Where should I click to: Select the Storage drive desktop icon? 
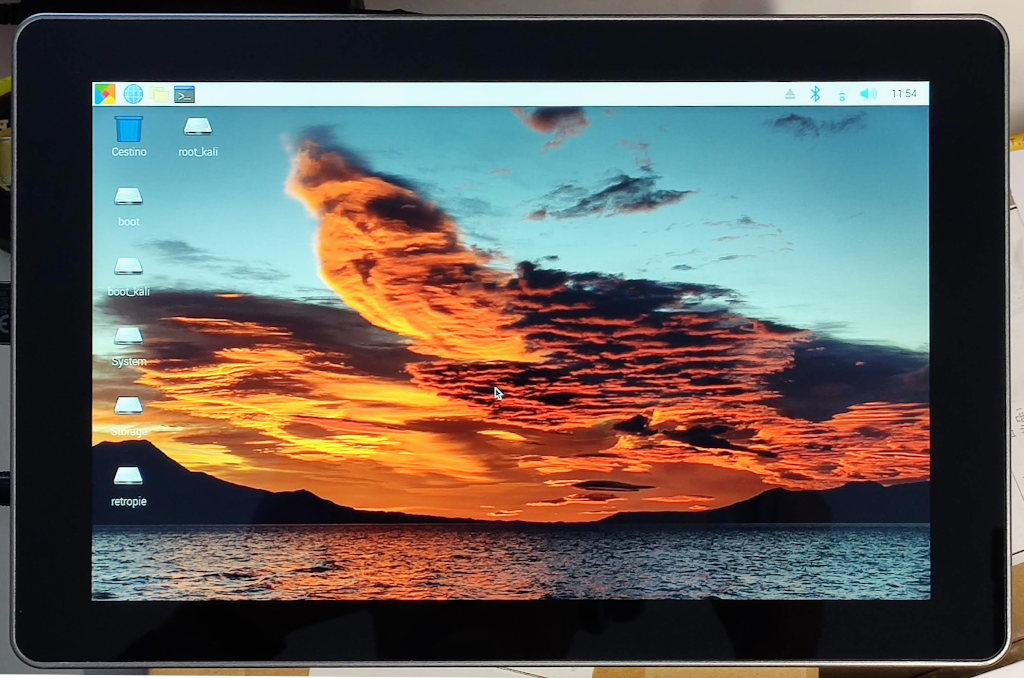(x=129, y=417)
